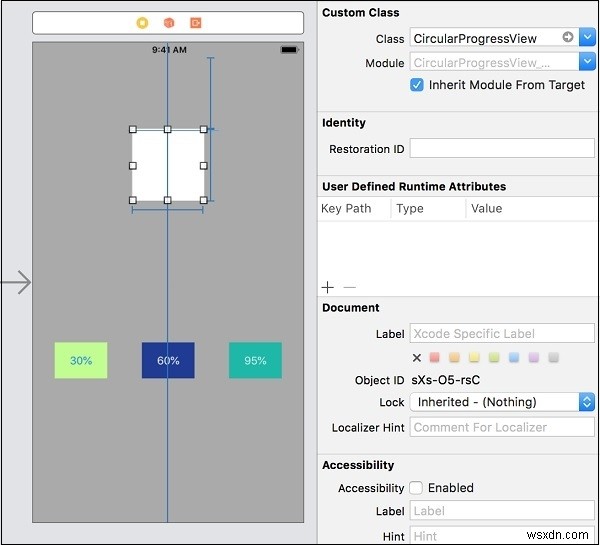
Task: Add a runtime attribute with plus button
Action: click(x=328, y=287)
